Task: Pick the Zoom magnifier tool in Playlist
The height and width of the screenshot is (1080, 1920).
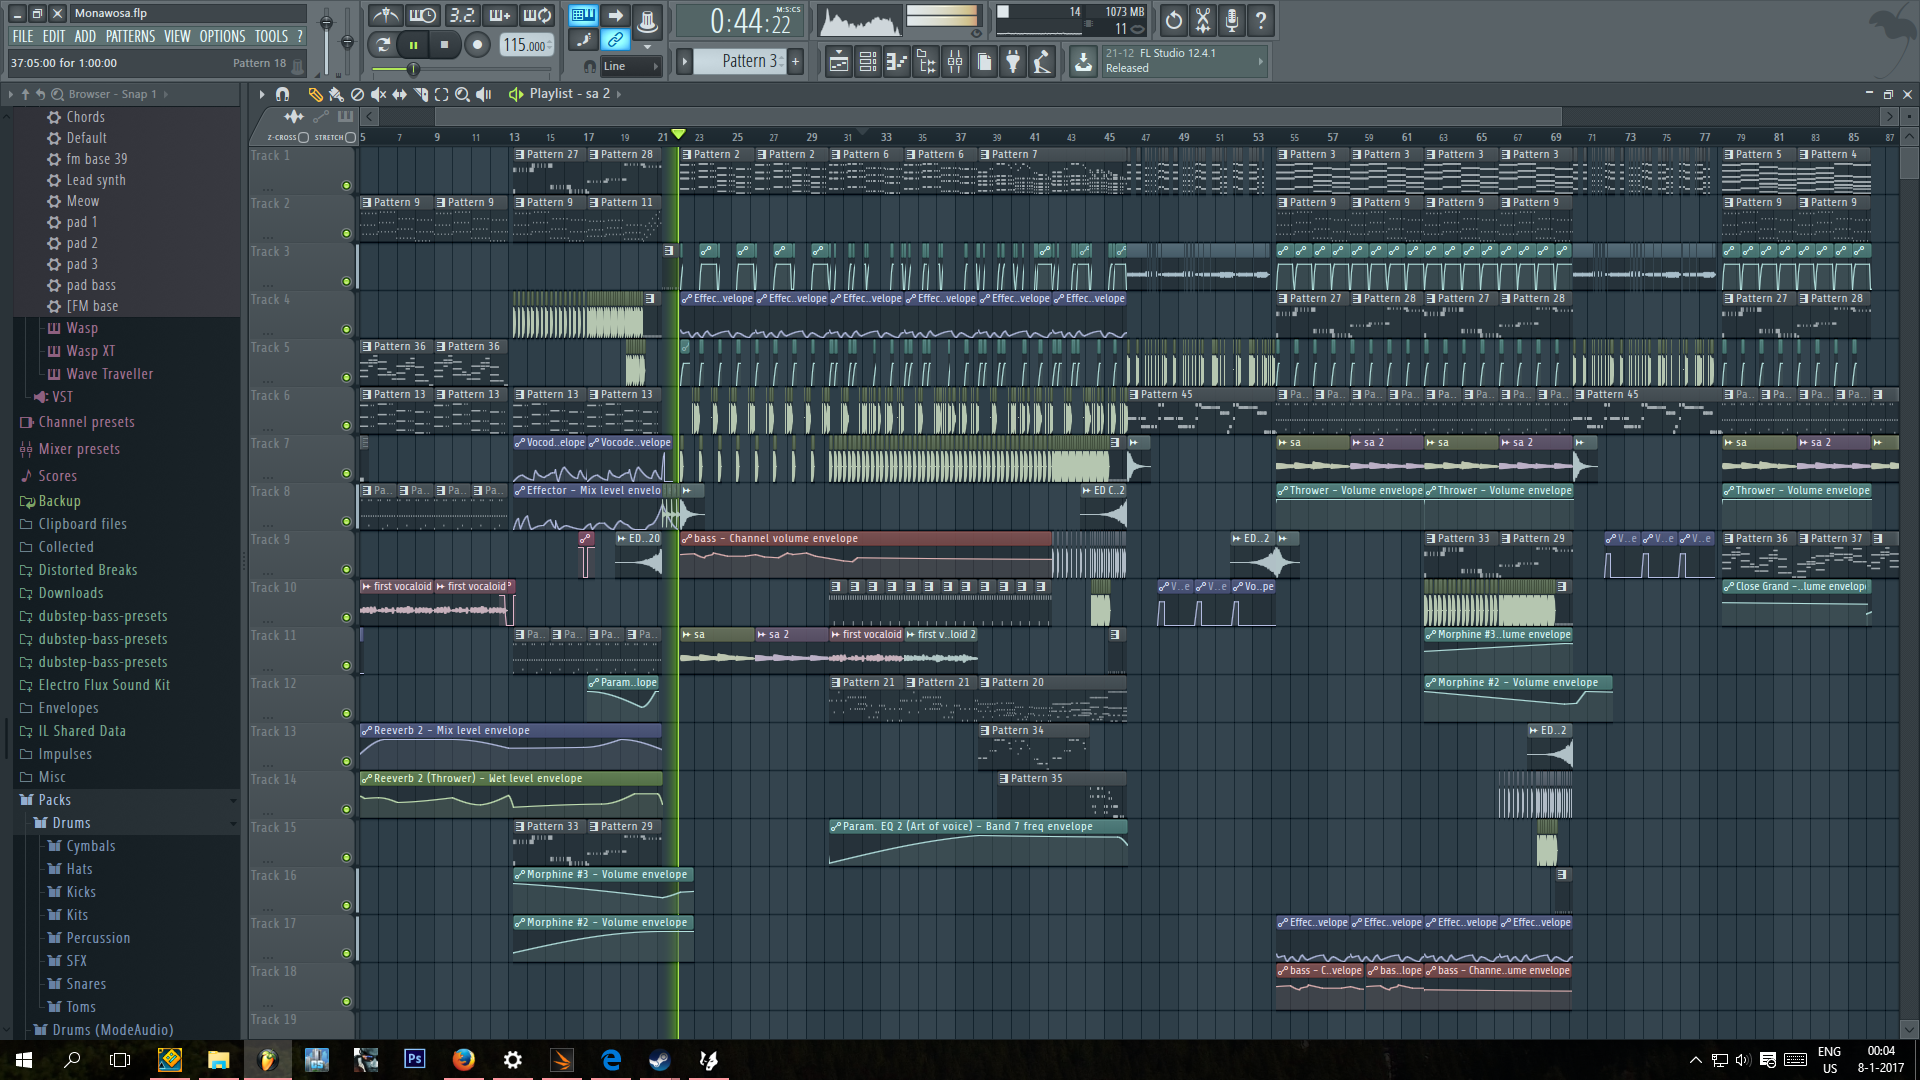Action: [462, 94]
